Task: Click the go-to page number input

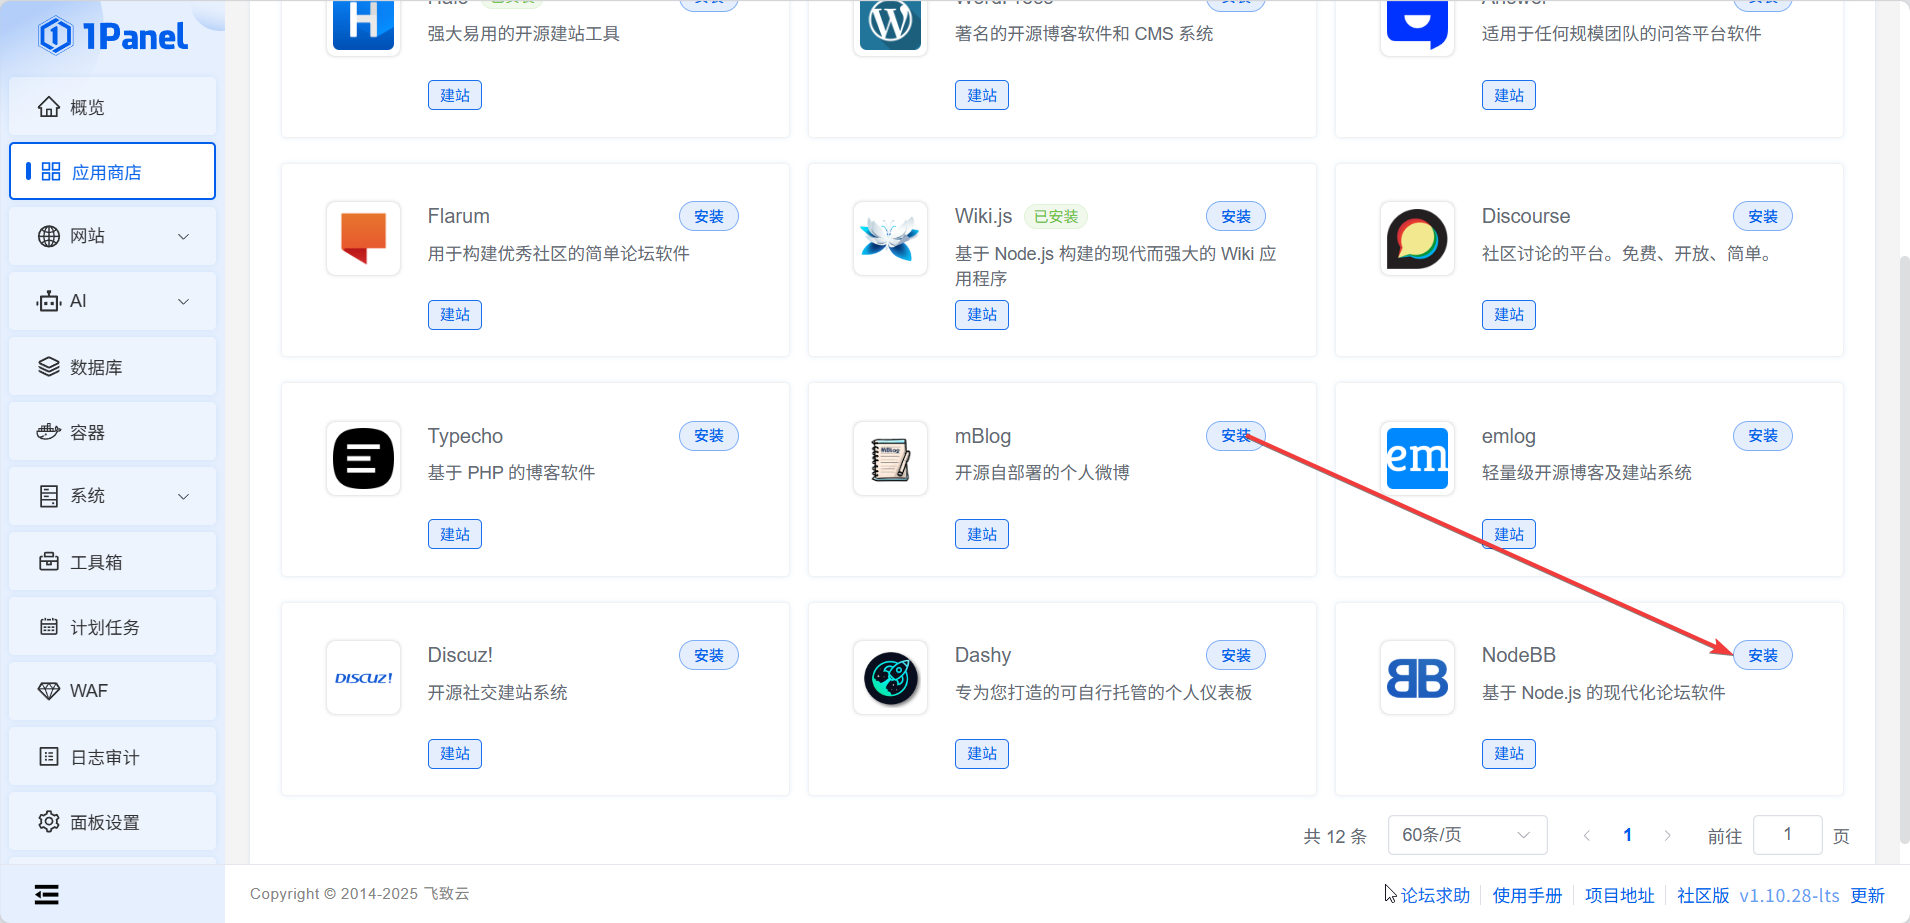Action: pos(1787,835)
